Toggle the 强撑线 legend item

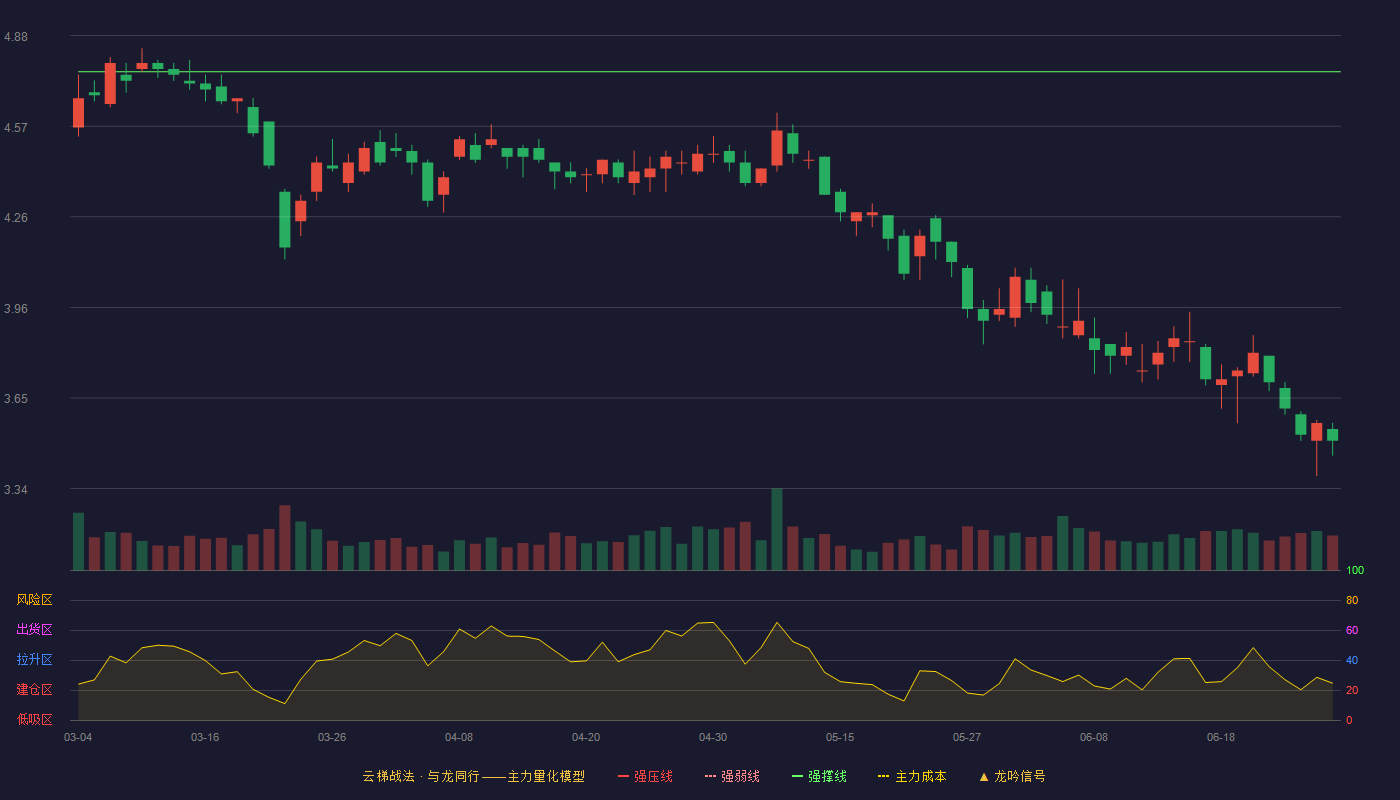[x=819, y=776]
